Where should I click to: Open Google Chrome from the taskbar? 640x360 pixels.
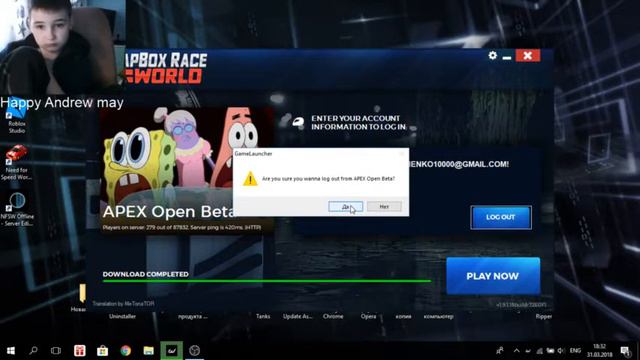(x=125, y=350)
